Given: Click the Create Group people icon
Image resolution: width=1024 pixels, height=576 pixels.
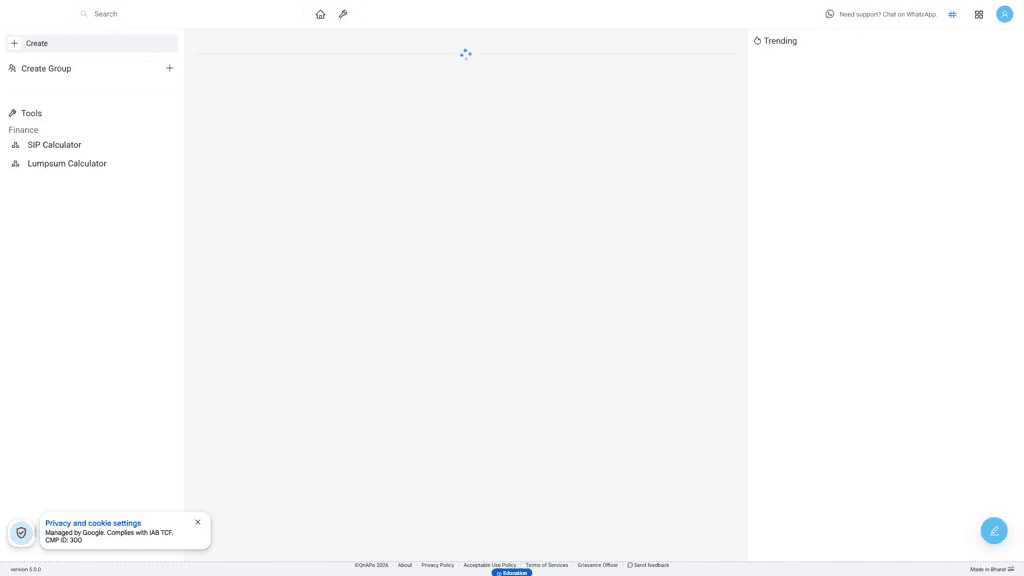Looking at the screenshot, I should click(12, 68).
